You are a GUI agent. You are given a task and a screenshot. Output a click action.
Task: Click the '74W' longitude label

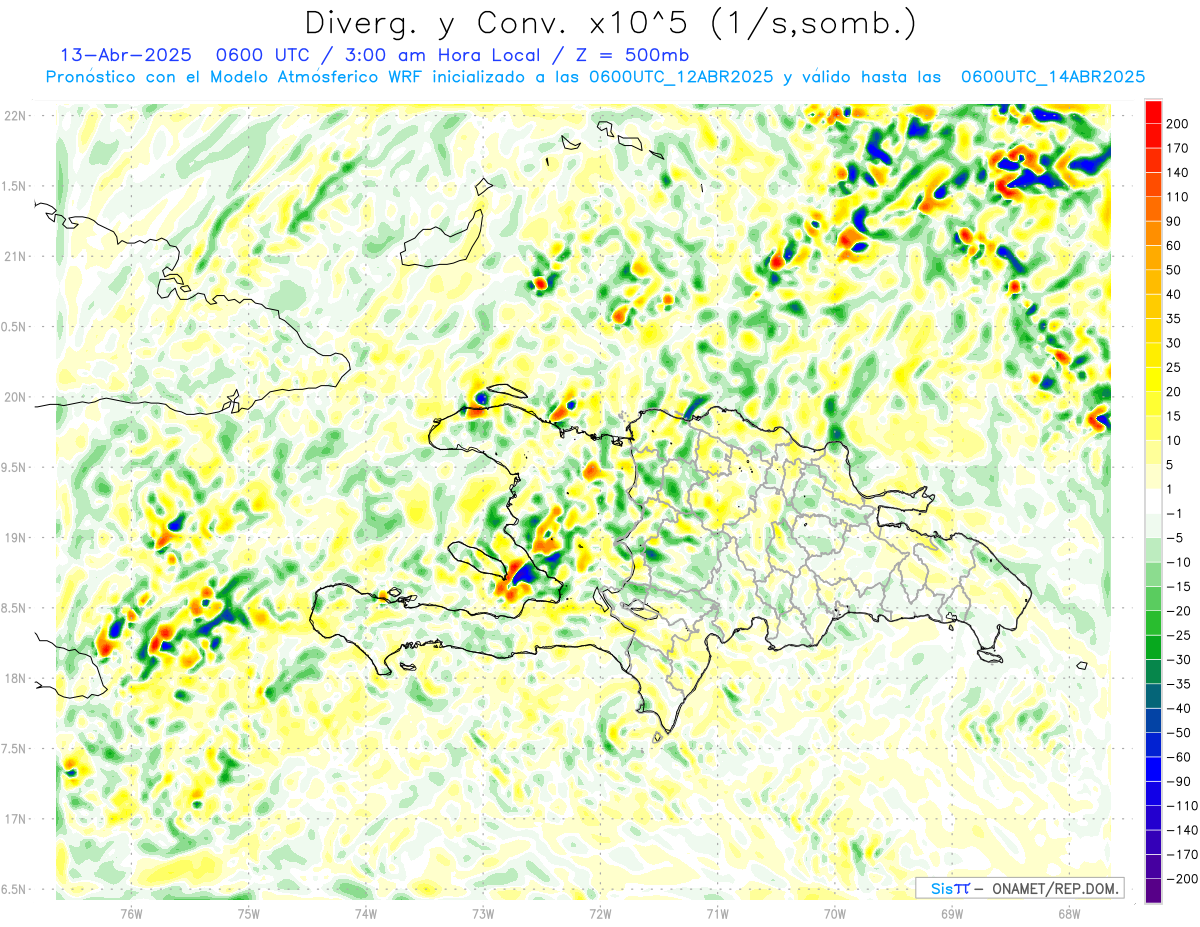coord(365,913)
